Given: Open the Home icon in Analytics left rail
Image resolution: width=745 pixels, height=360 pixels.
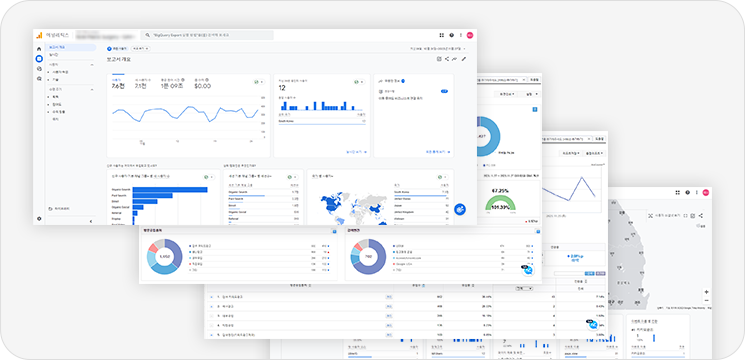Looking at the screenshot, I should (39, 49).
